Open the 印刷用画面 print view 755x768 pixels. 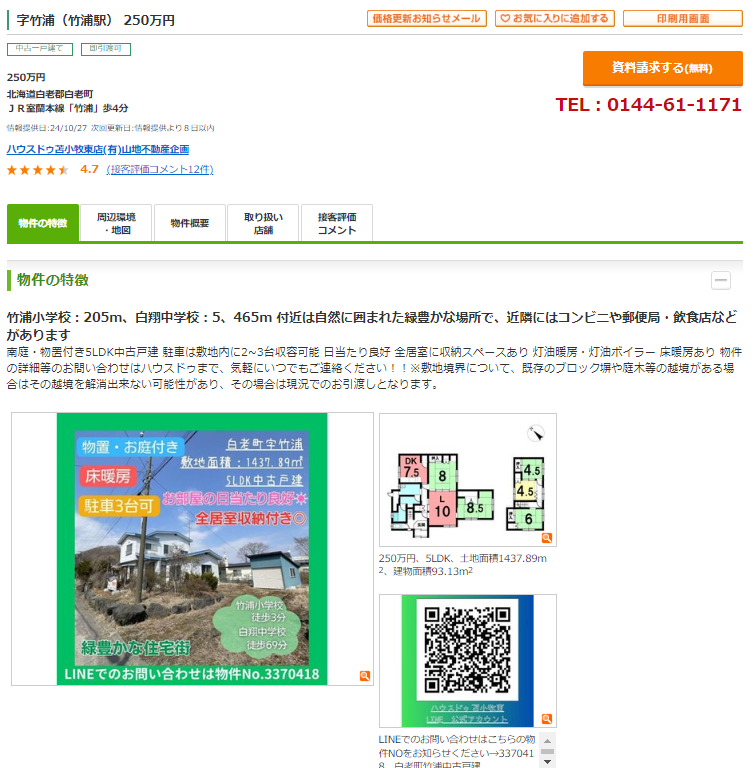point(682,19)
